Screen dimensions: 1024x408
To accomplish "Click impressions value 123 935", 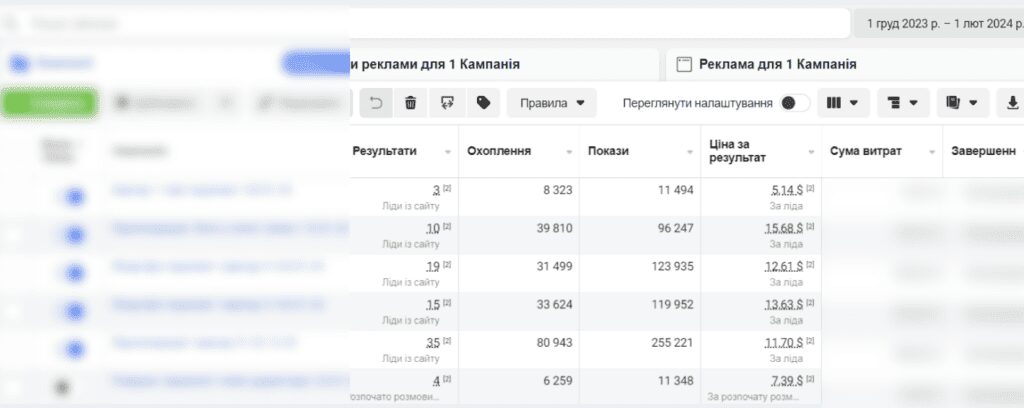I will 673,266.
